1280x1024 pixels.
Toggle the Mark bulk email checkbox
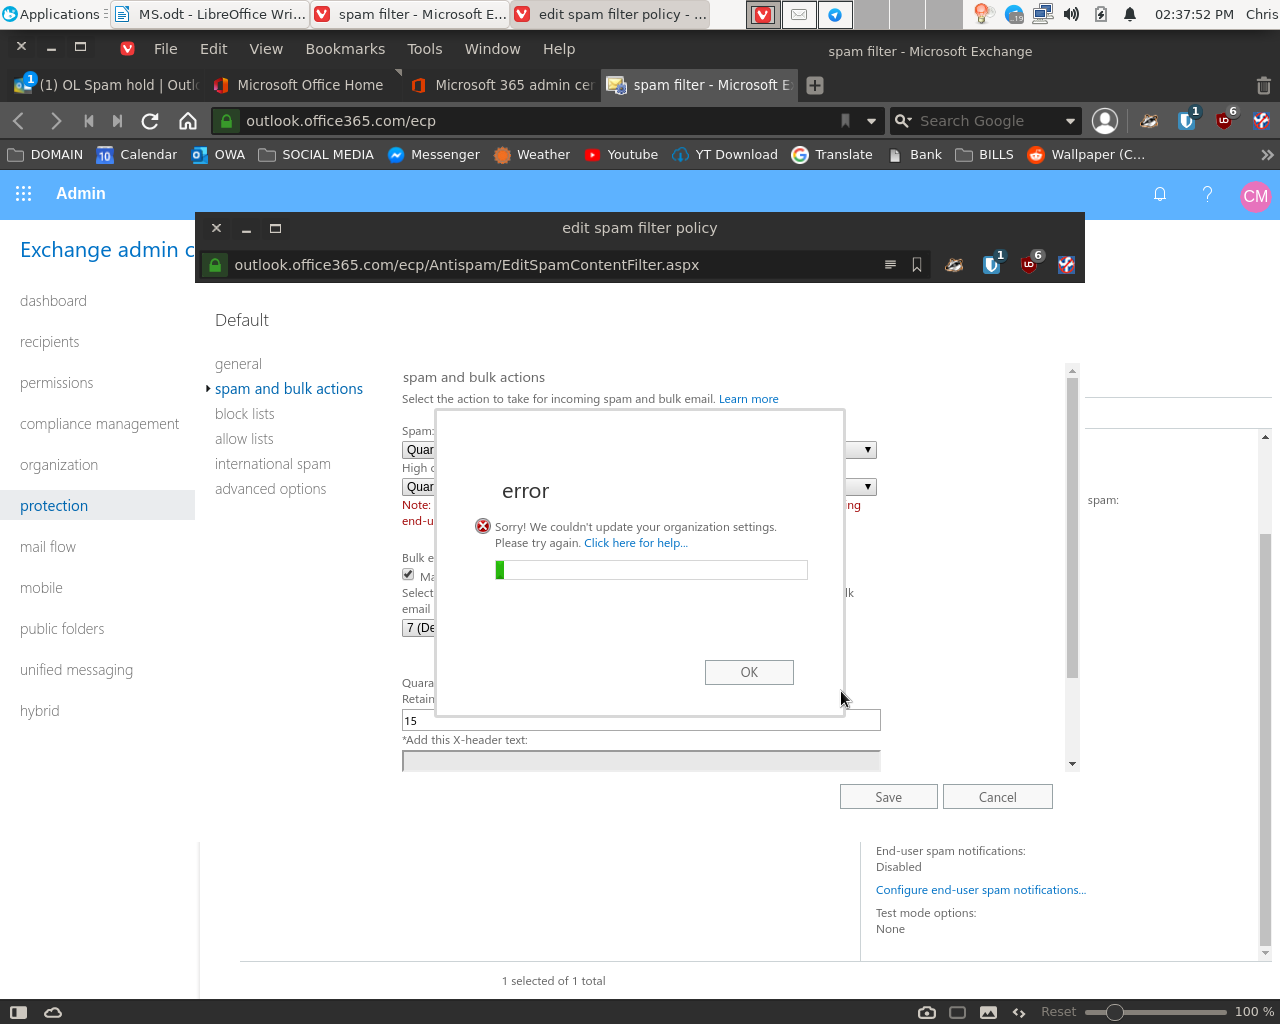pos(408,574)
